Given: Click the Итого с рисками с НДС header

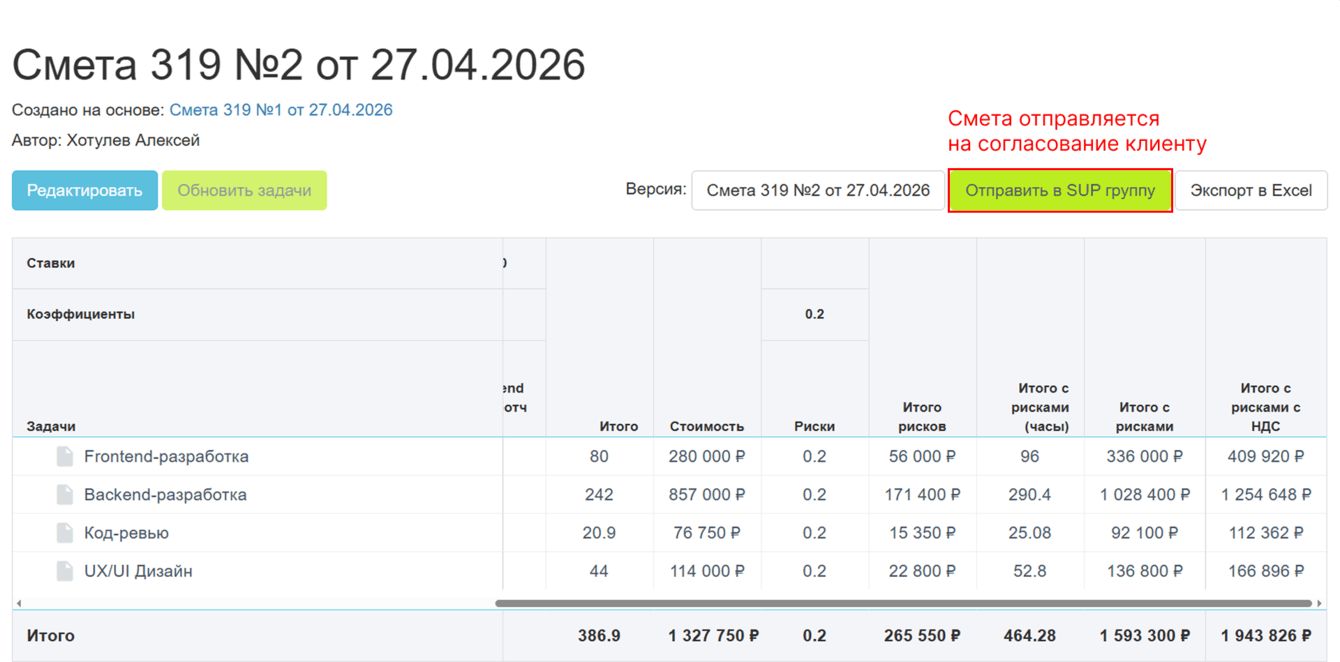Looking at the screenshot, I should coord(1265,407).
